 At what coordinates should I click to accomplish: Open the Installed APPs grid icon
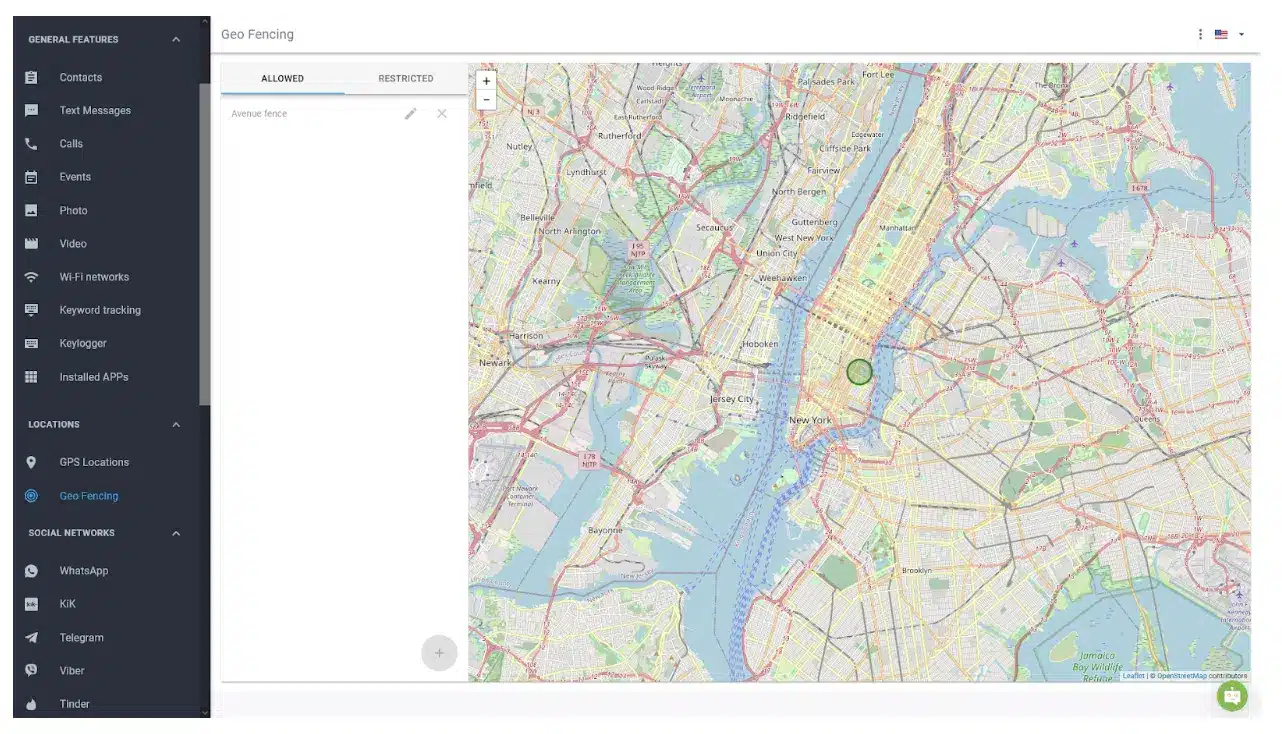click(31, 377)
